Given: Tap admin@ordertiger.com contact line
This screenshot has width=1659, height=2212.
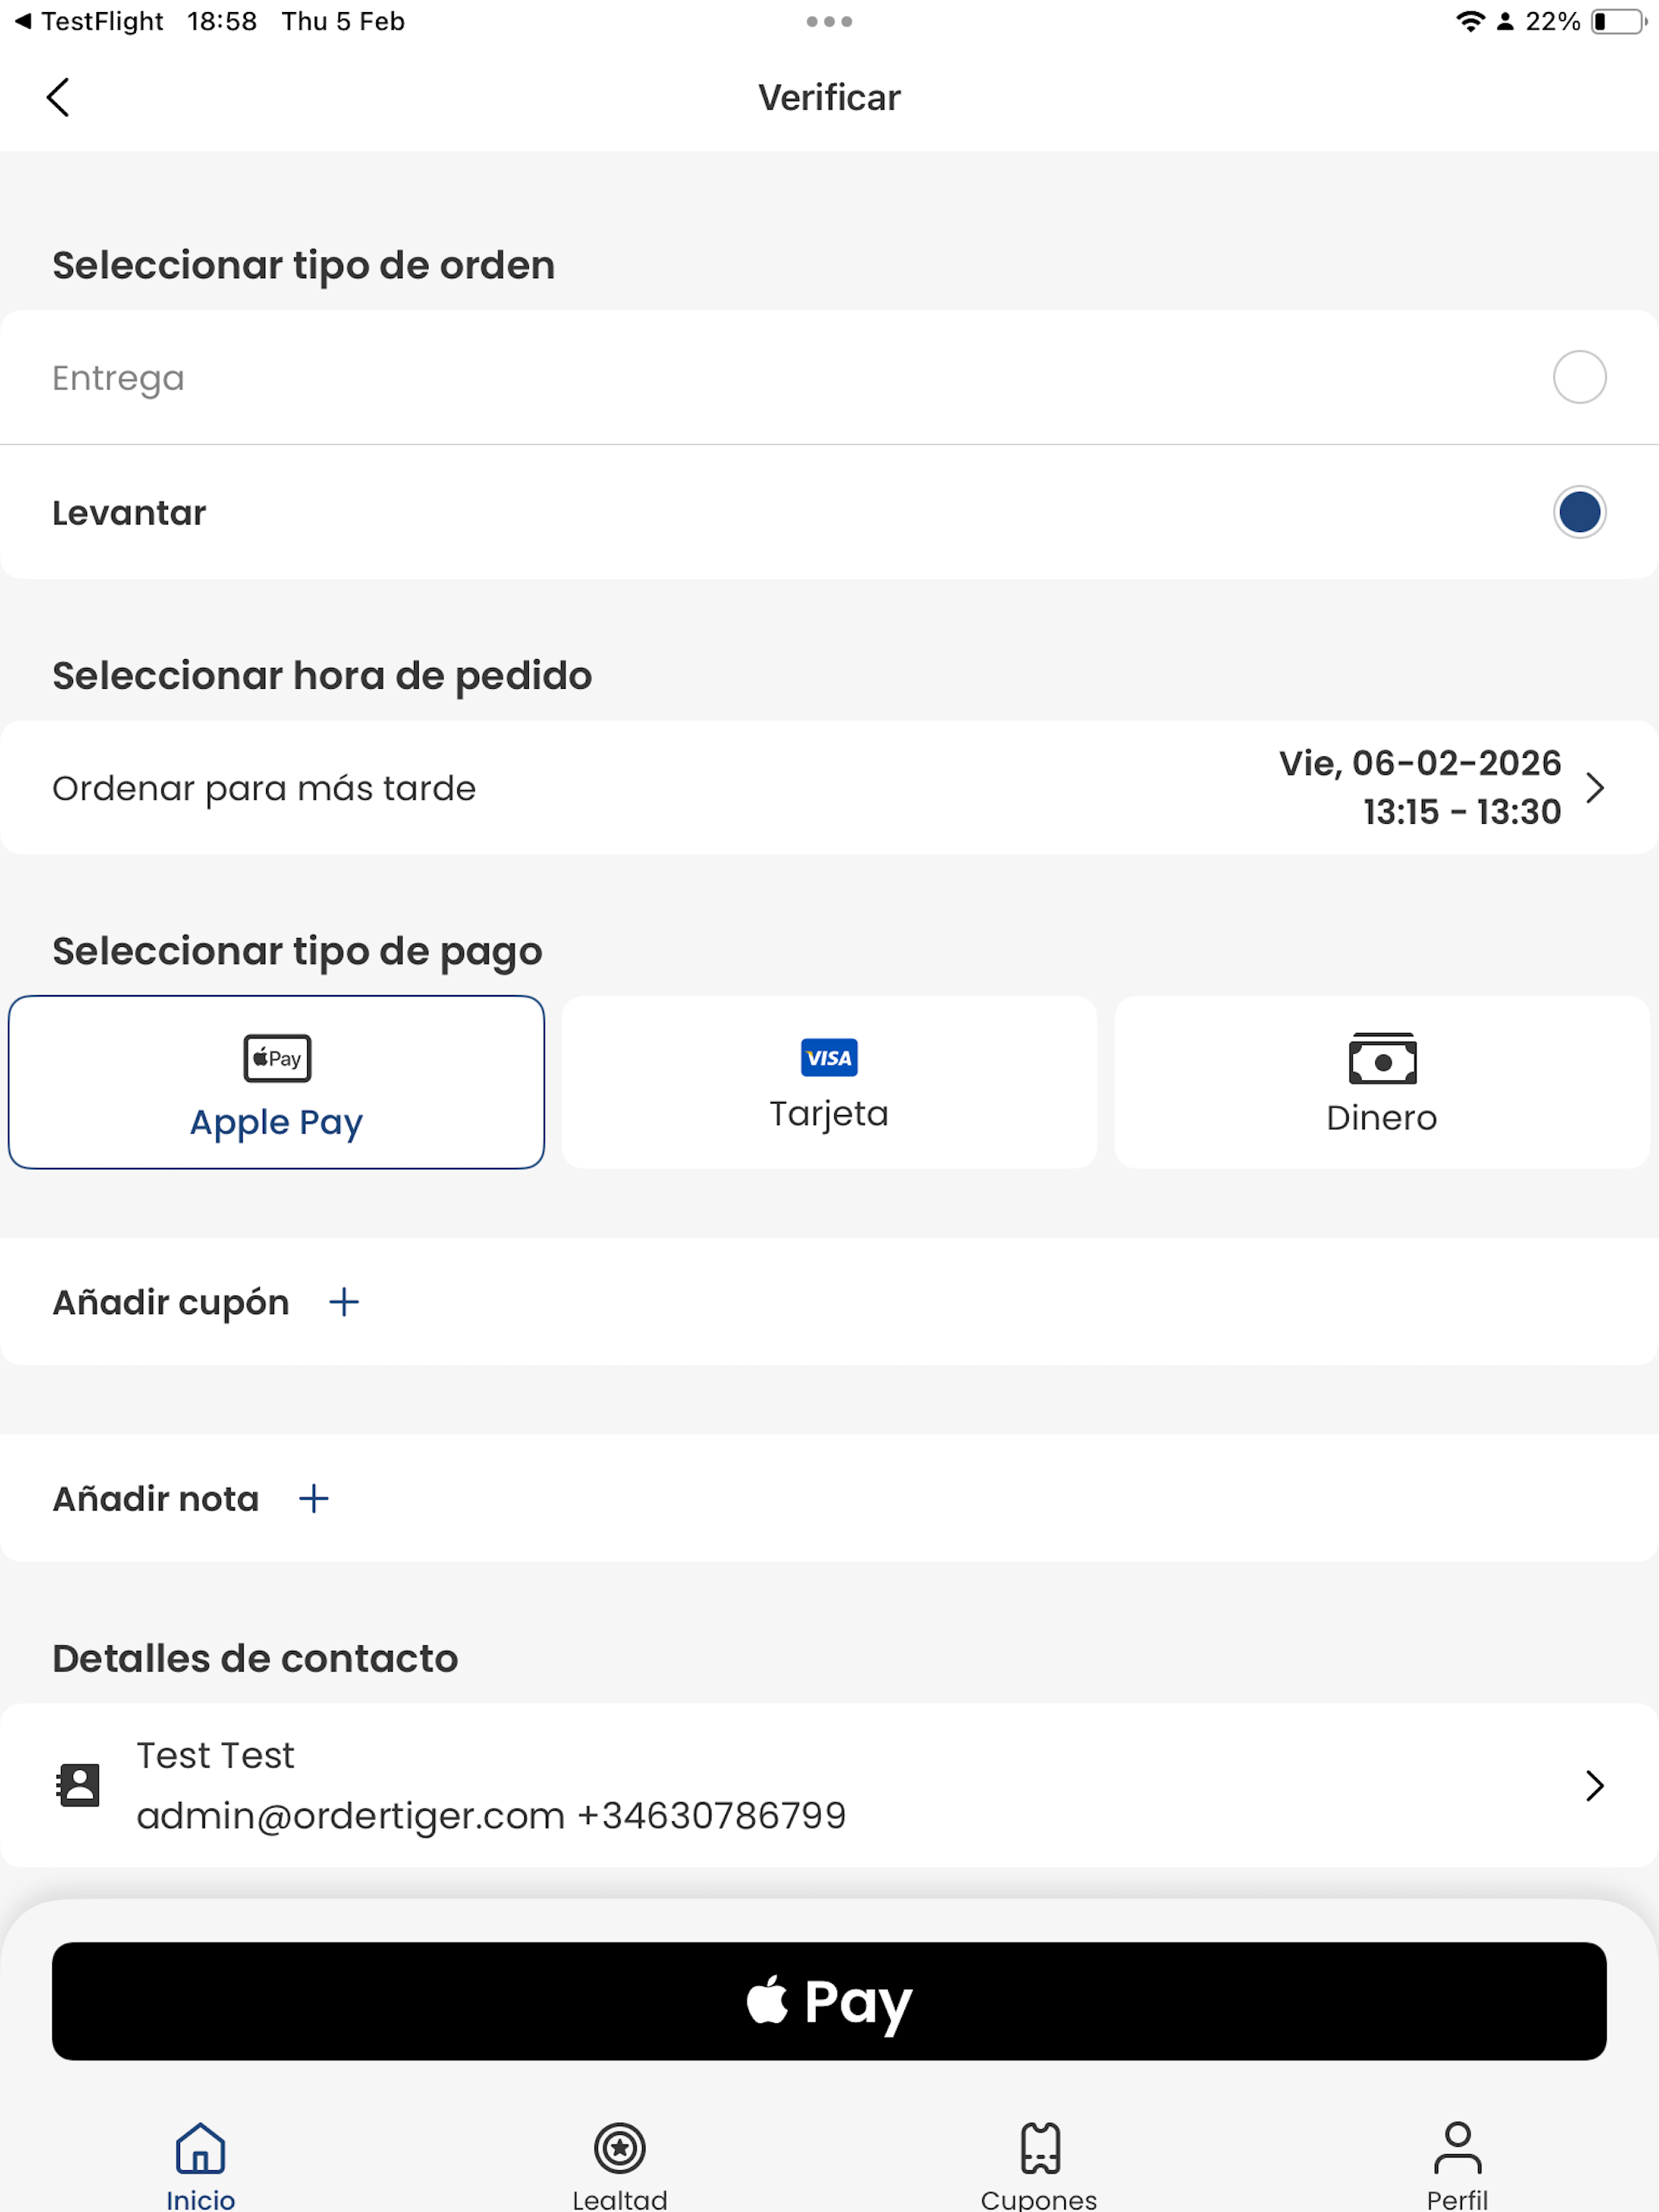Looking at the screenshot, I should 491,1815.
